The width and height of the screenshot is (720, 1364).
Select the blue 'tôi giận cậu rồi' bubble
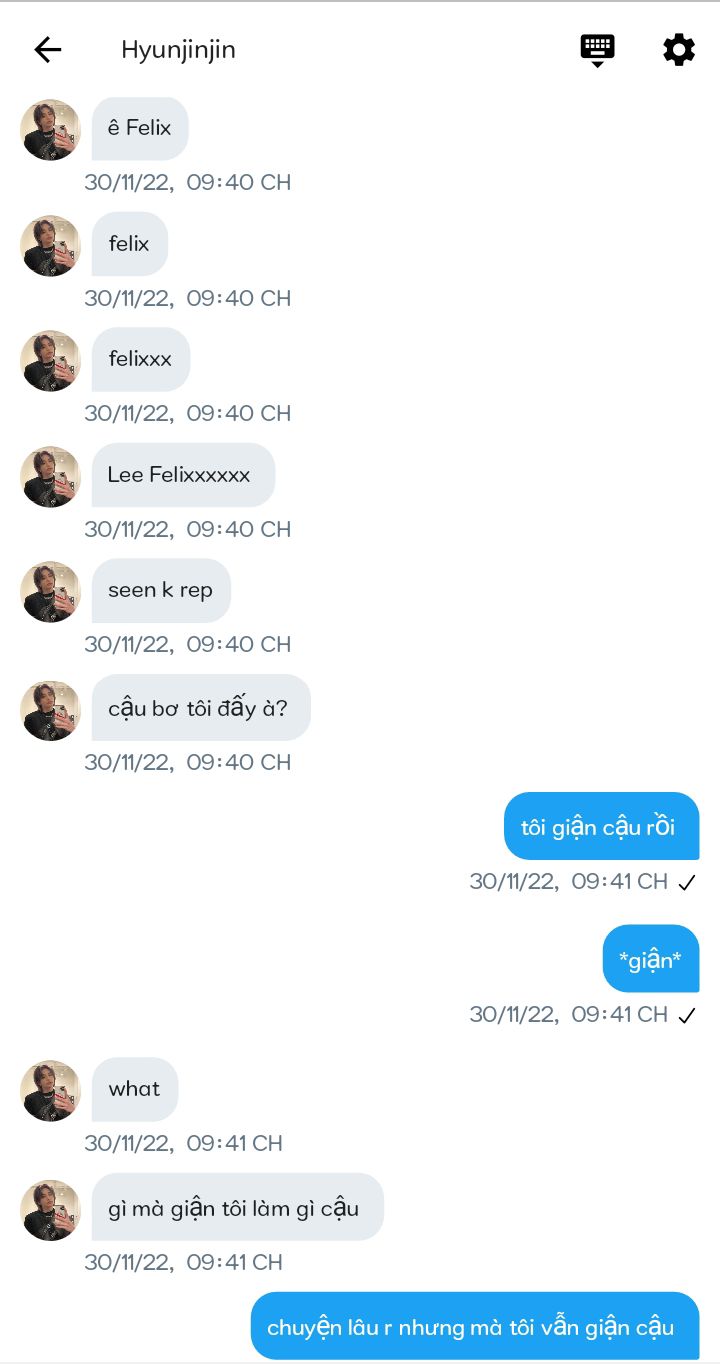[601, 826]
